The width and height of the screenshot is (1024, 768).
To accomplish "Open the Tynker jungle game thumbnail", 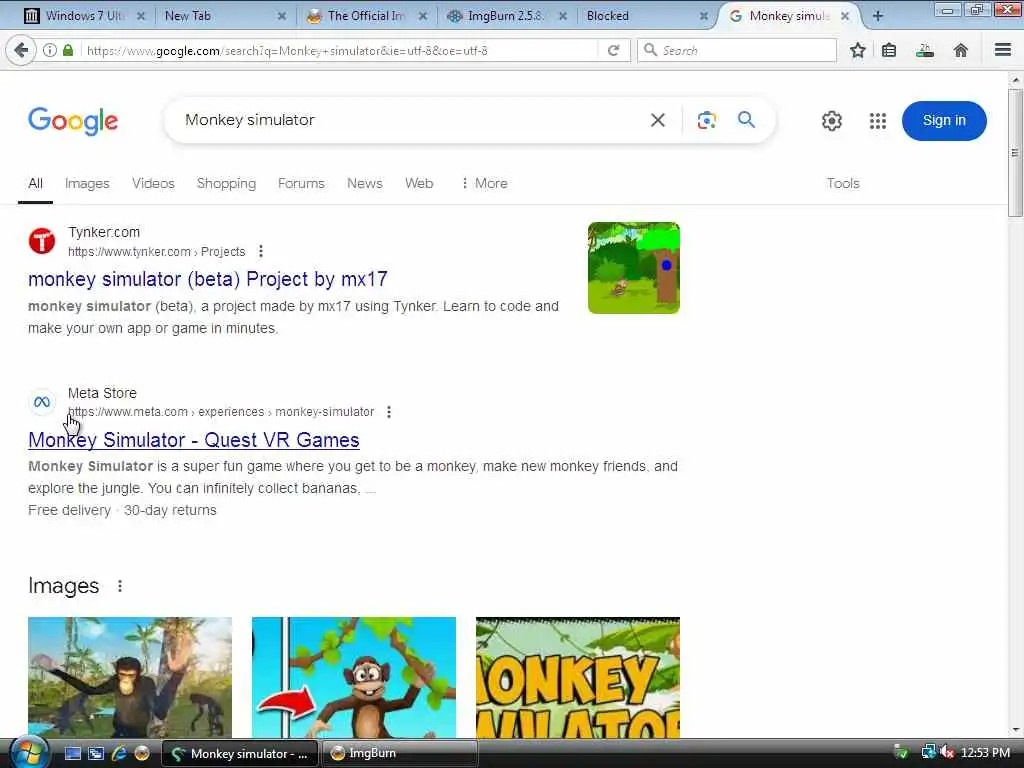I will coord(633,268).
